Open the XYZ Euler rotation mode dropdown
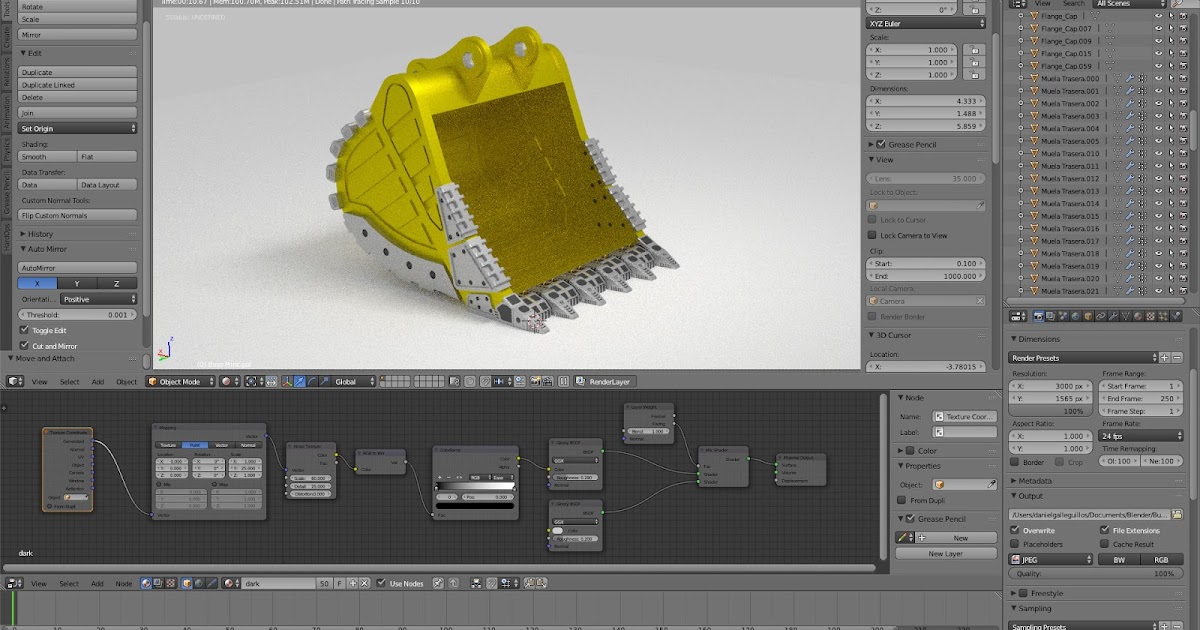 (x=926, y=22)
